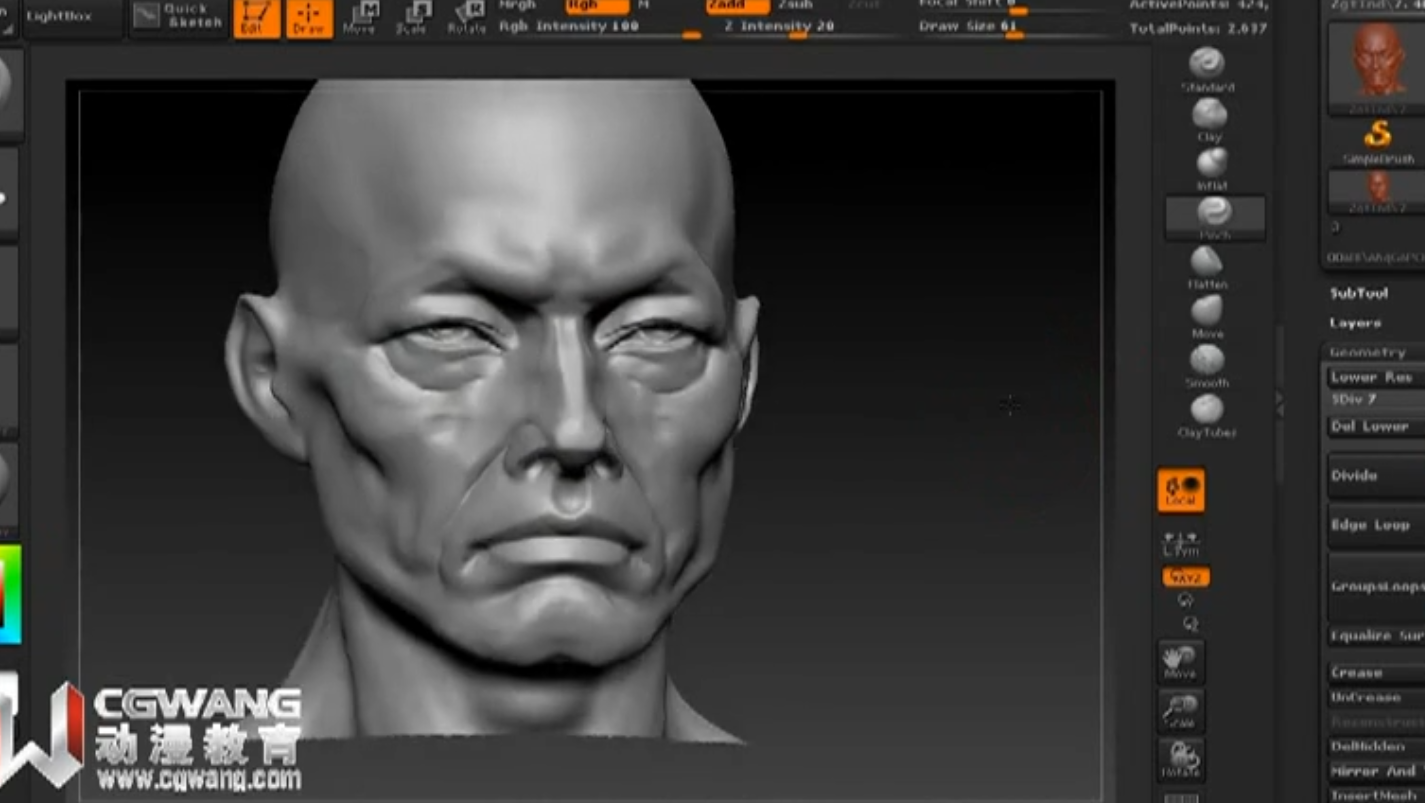Select the Smooth brush
This screenshot has width=1425, height=803.
pyautogui.click(x=1207, y=366)
